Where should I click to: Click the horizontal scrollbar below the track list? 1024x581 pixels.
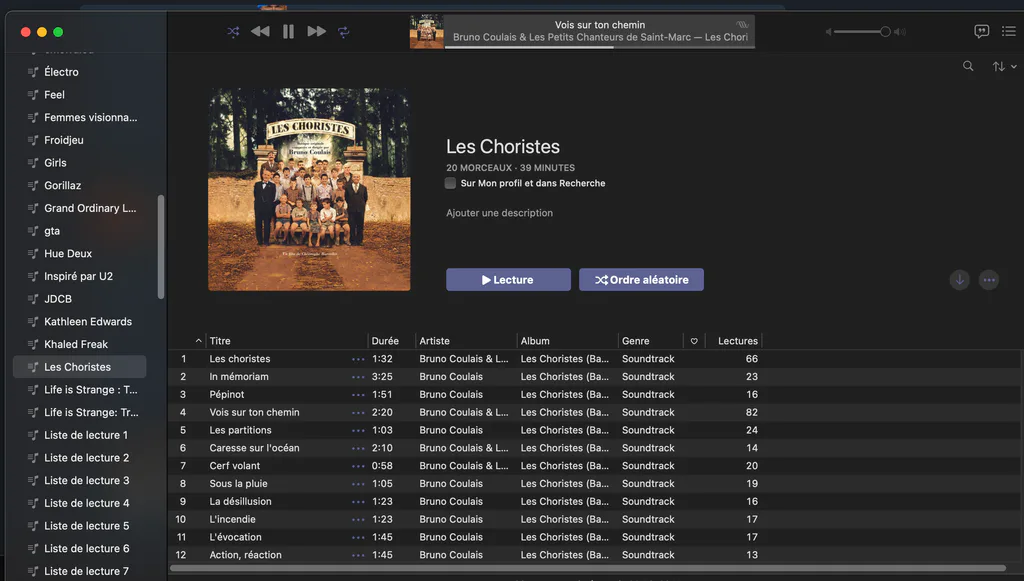point(588,568)
